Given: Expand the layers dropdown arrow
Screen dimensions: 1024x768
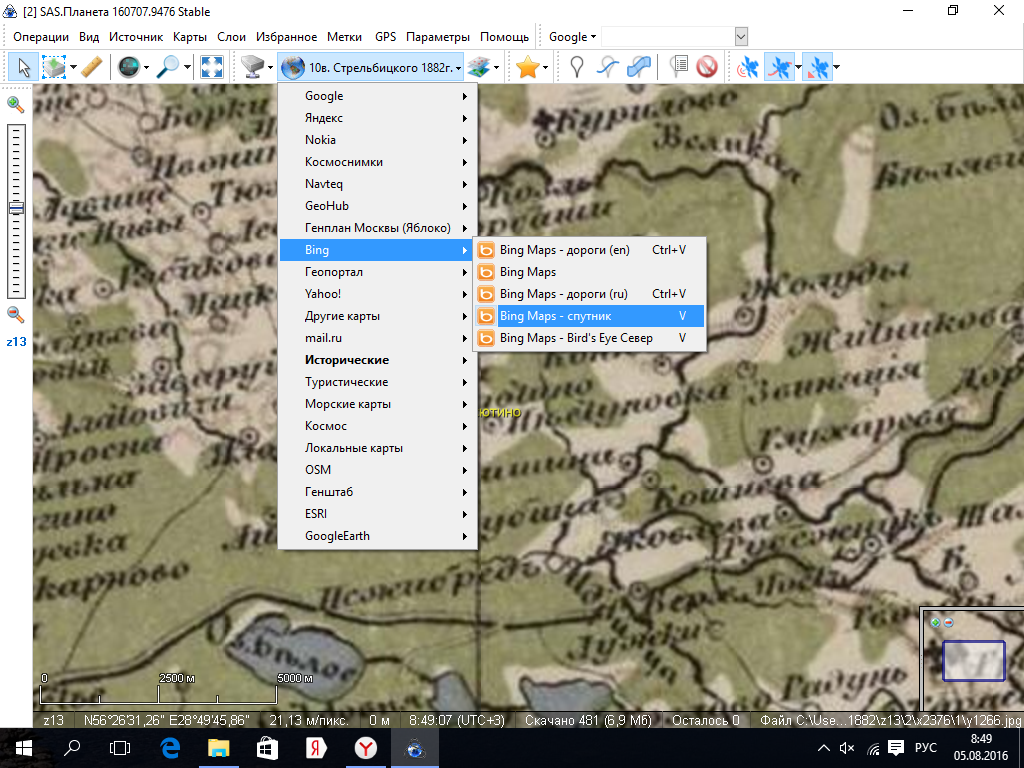Looking at the screenshot, I should [x=496, y=67].
